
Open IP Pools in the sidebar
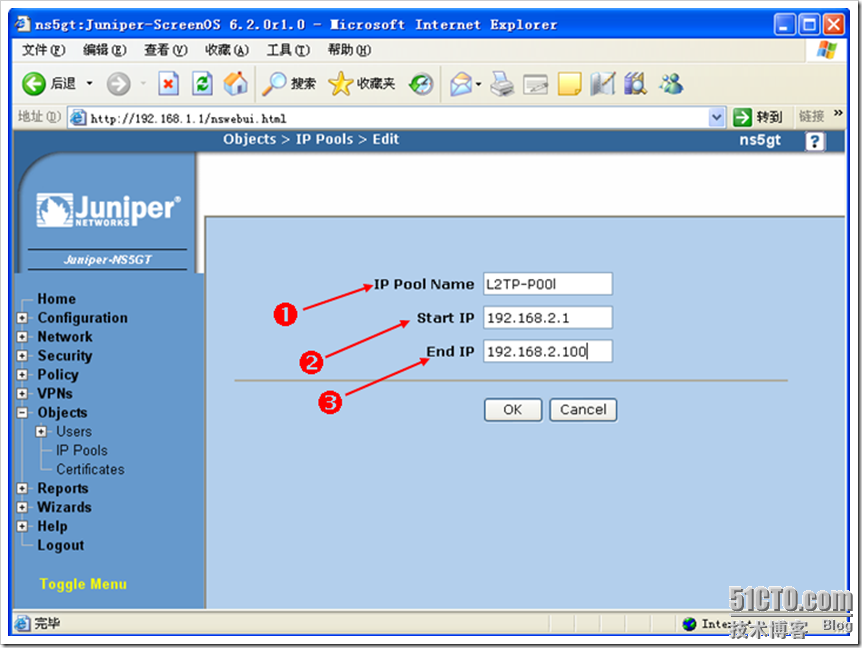(82, 451)
